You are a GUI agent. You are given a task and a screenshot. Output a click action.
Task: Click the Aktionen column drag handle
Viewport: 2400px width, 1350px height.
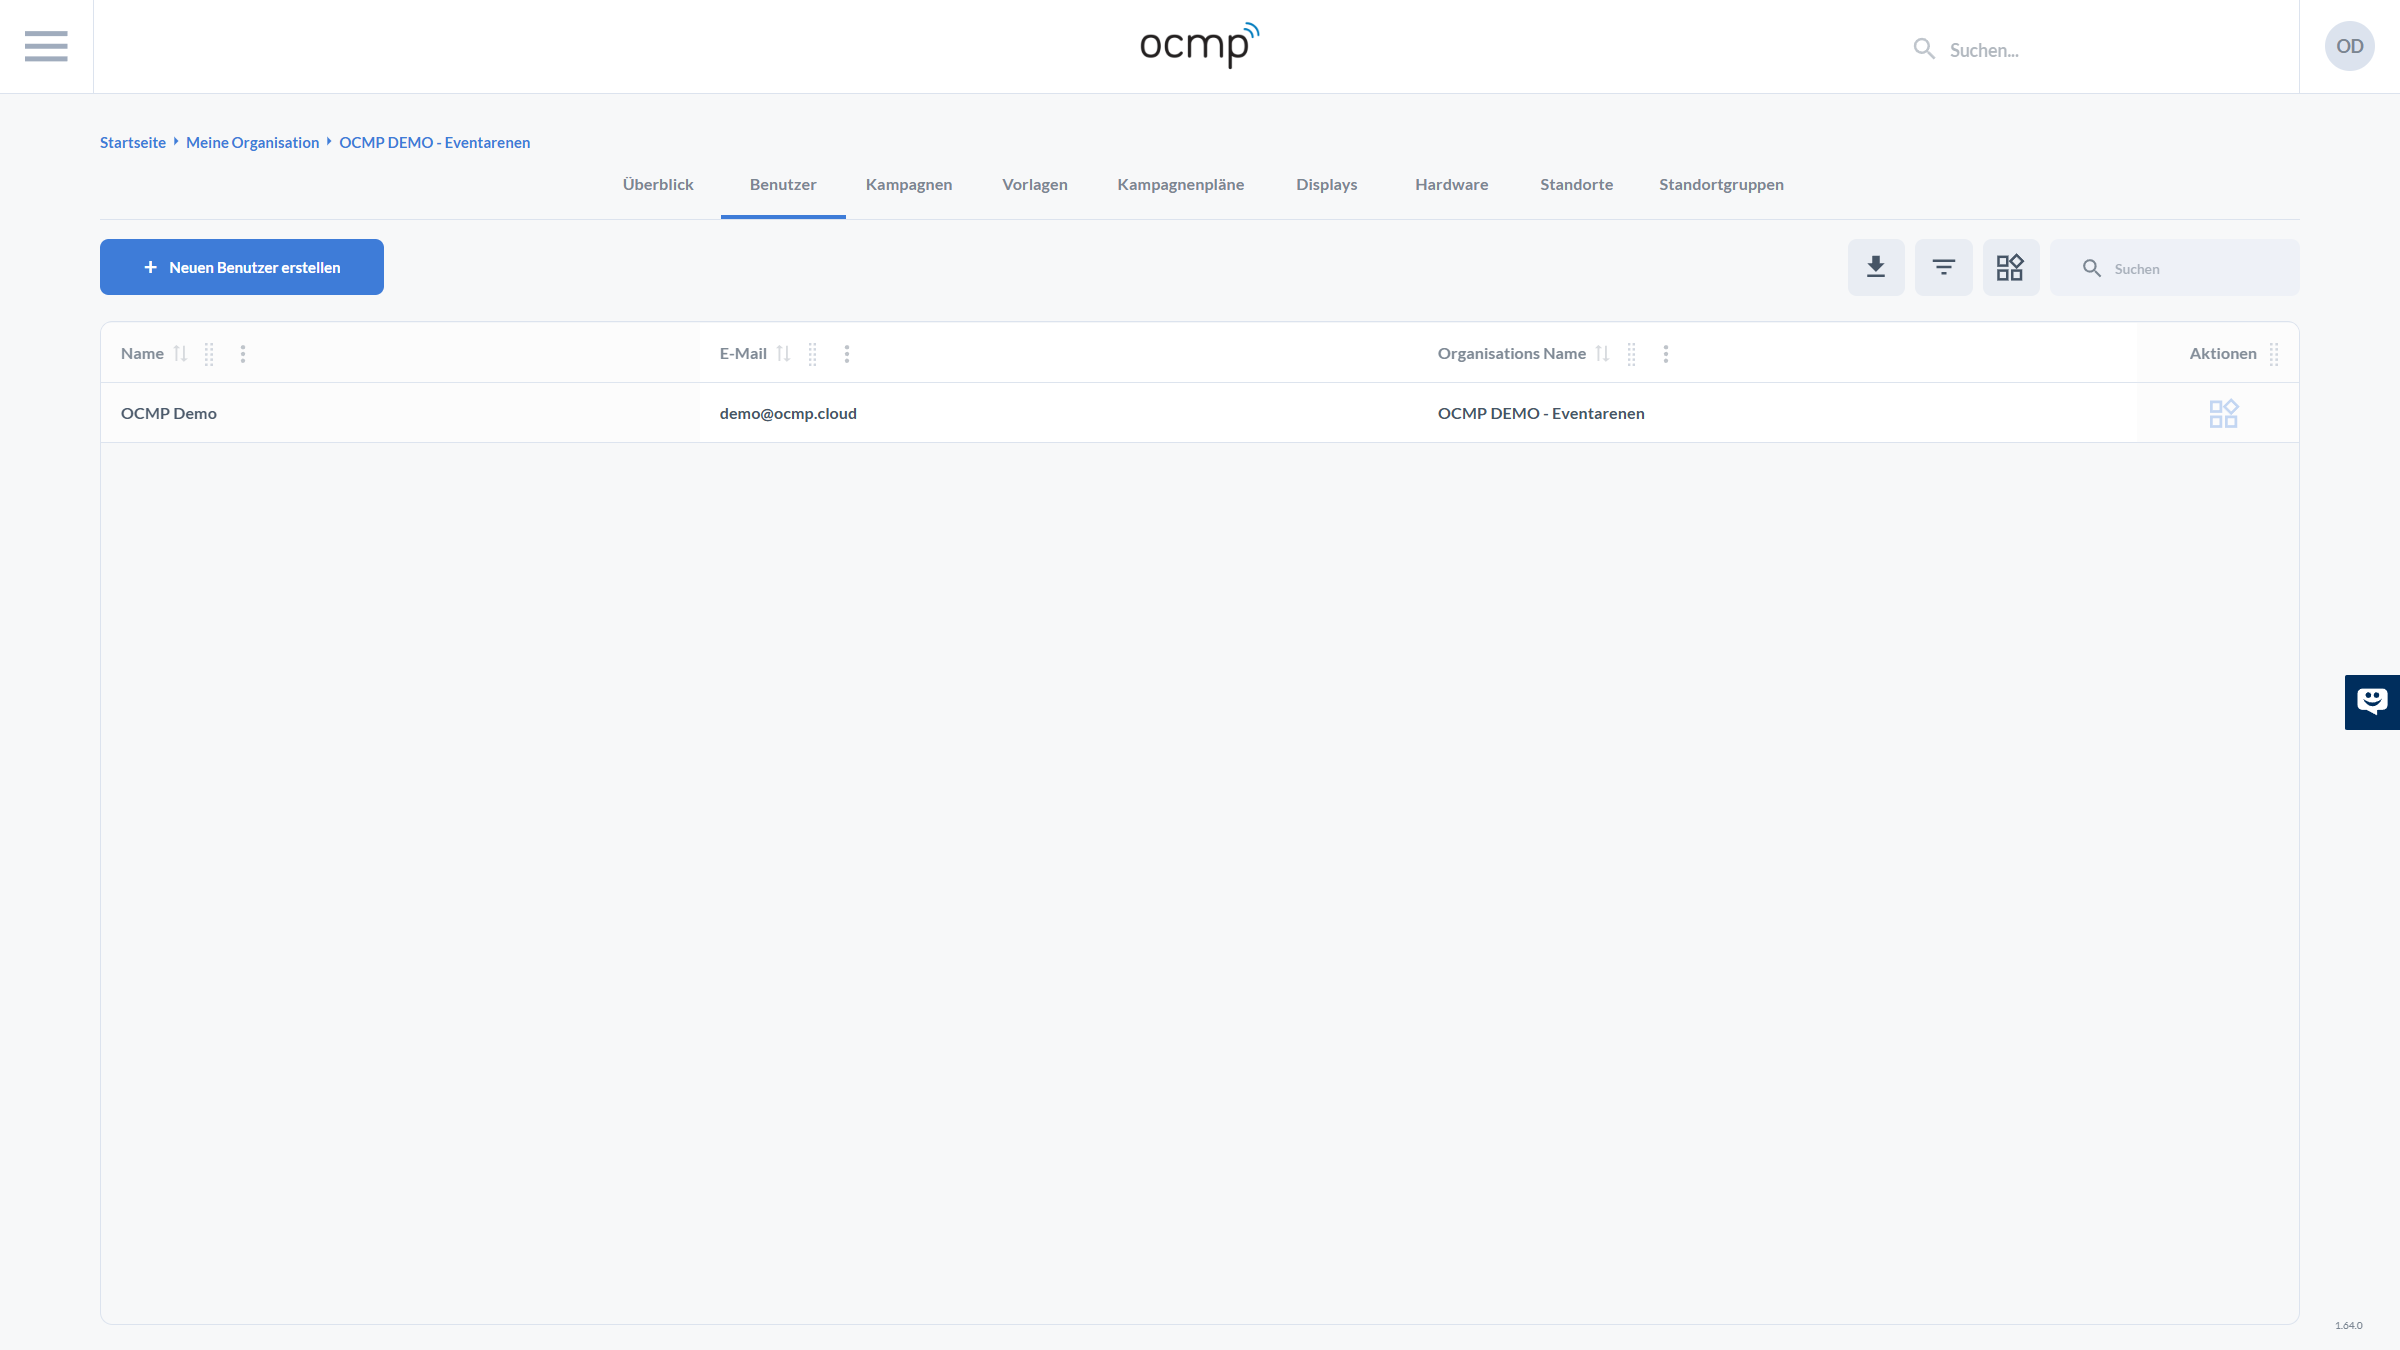tap(2274, 354)
